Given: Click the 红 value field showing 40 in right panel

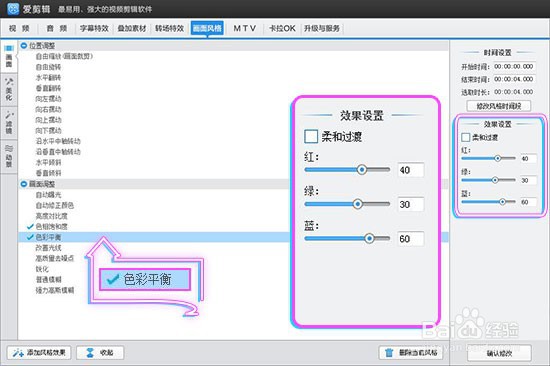Looking at the screenshot, I should [x=528, y=159].
